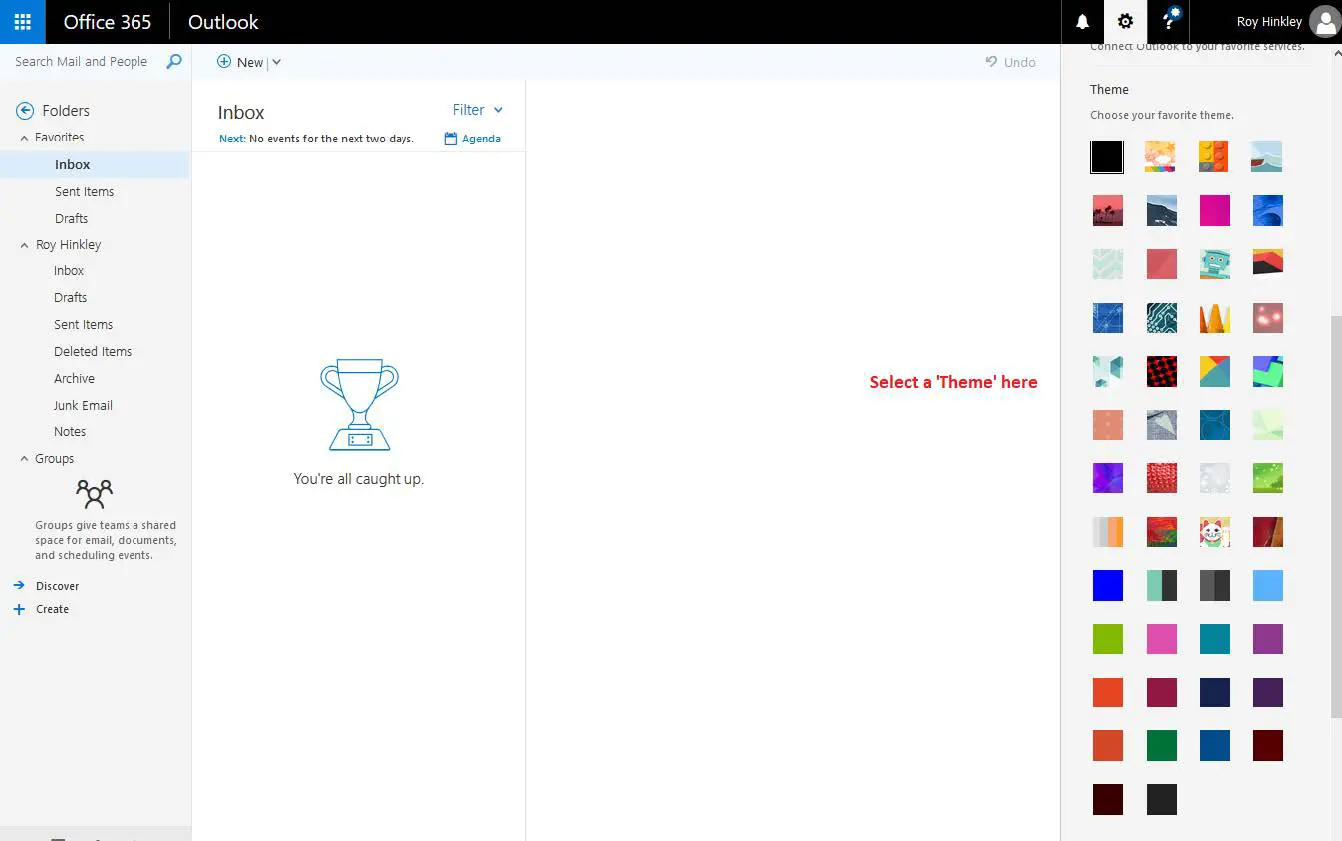Click the back arrow next to Folders
Screen dimensions: 1342x841
[x=22, y=110]
